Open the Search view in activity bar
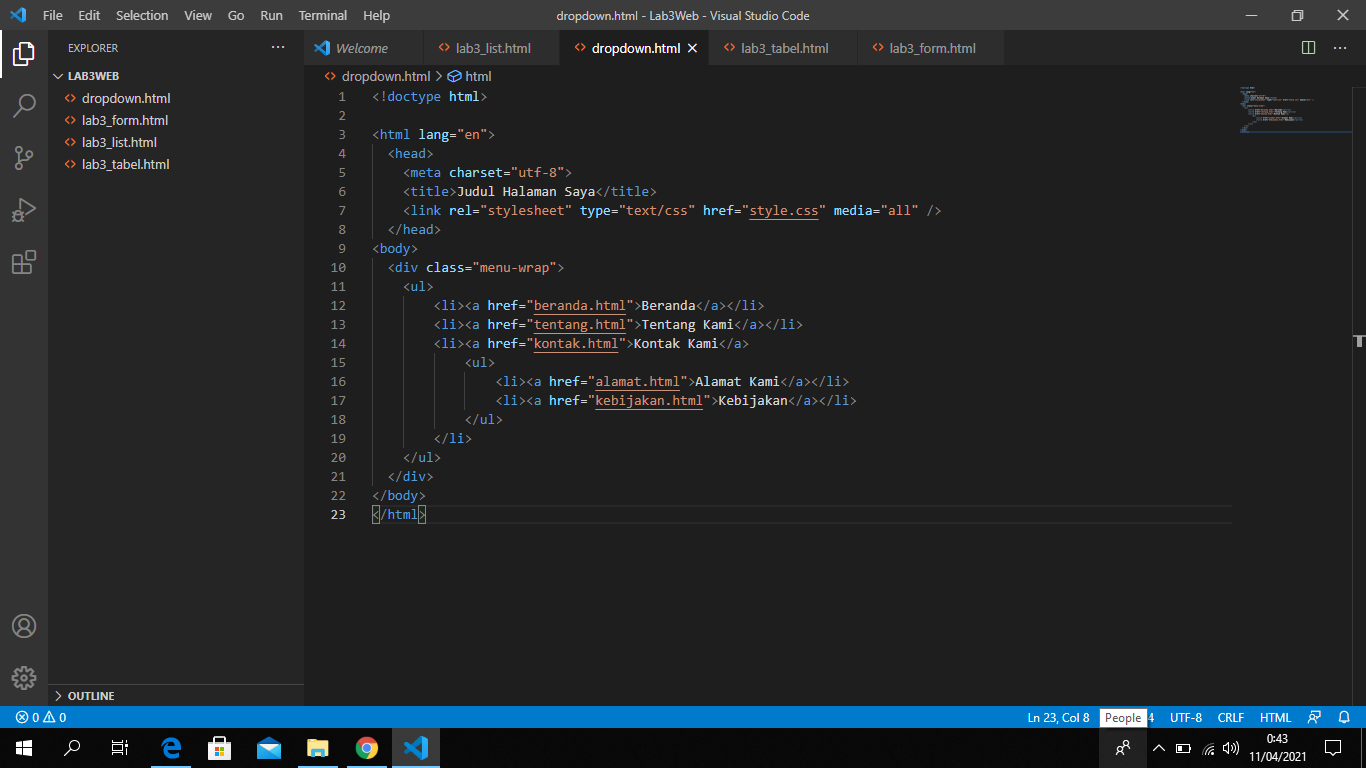Screen dimensions: 1366x768 [x=24, y=106]
